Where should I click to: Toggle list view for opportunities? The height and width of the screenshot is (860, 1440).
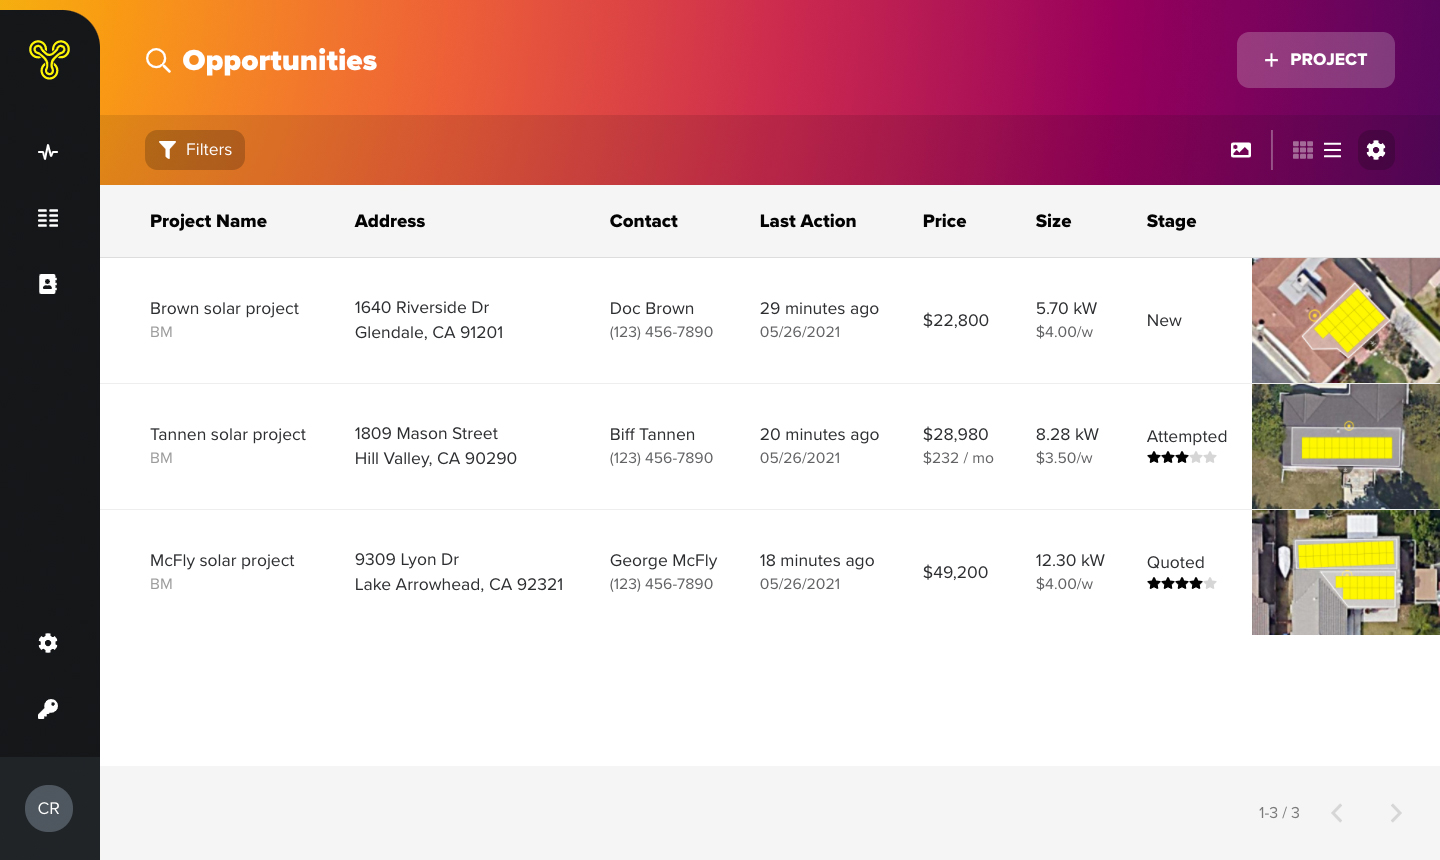(1332, 149)
